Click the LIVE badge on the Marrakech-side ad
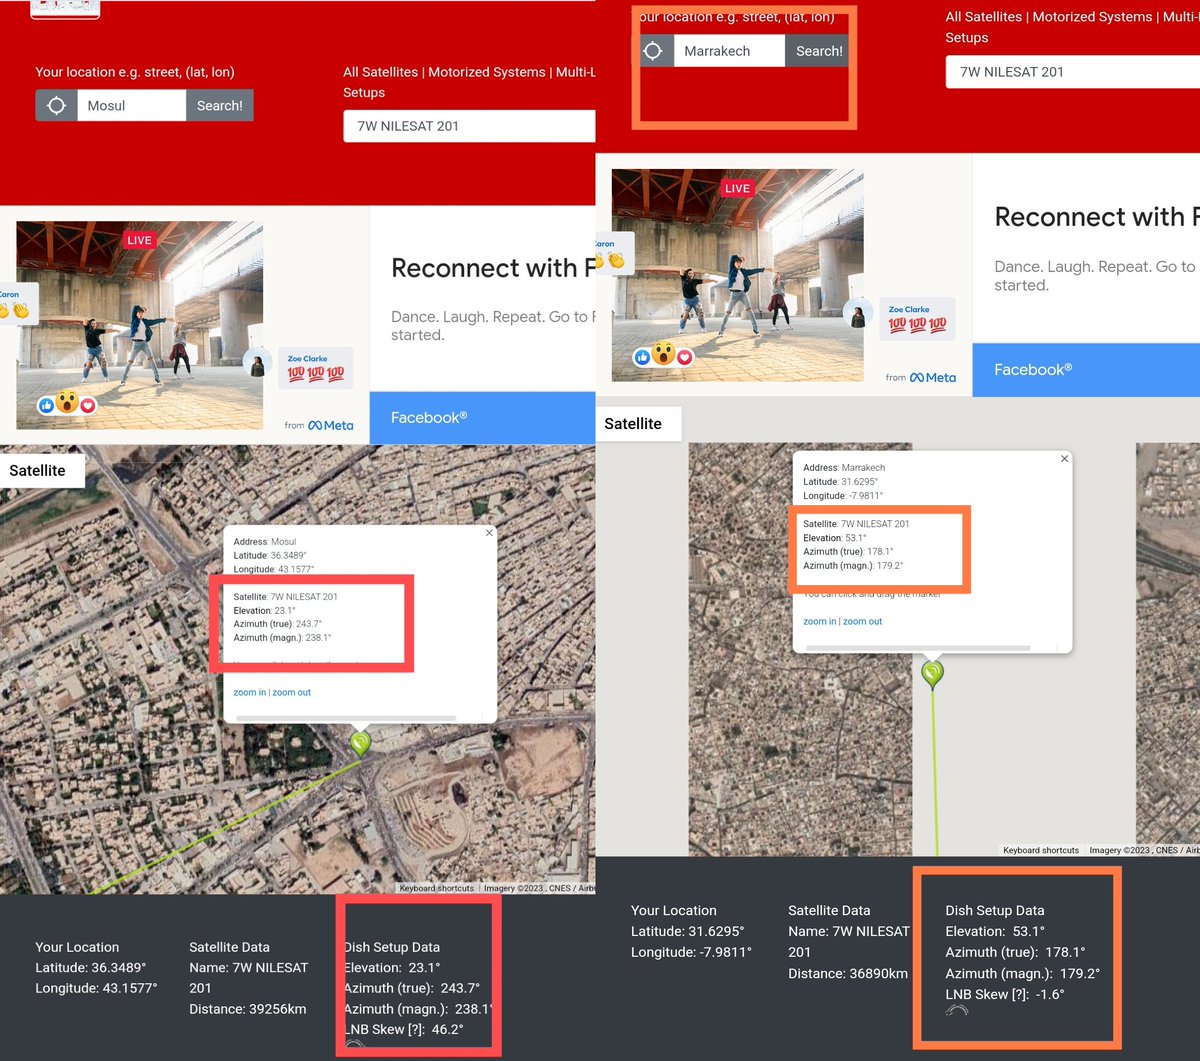This screenshot has height=1061, width=1200. pyautogui.click(x=737, y=188)
